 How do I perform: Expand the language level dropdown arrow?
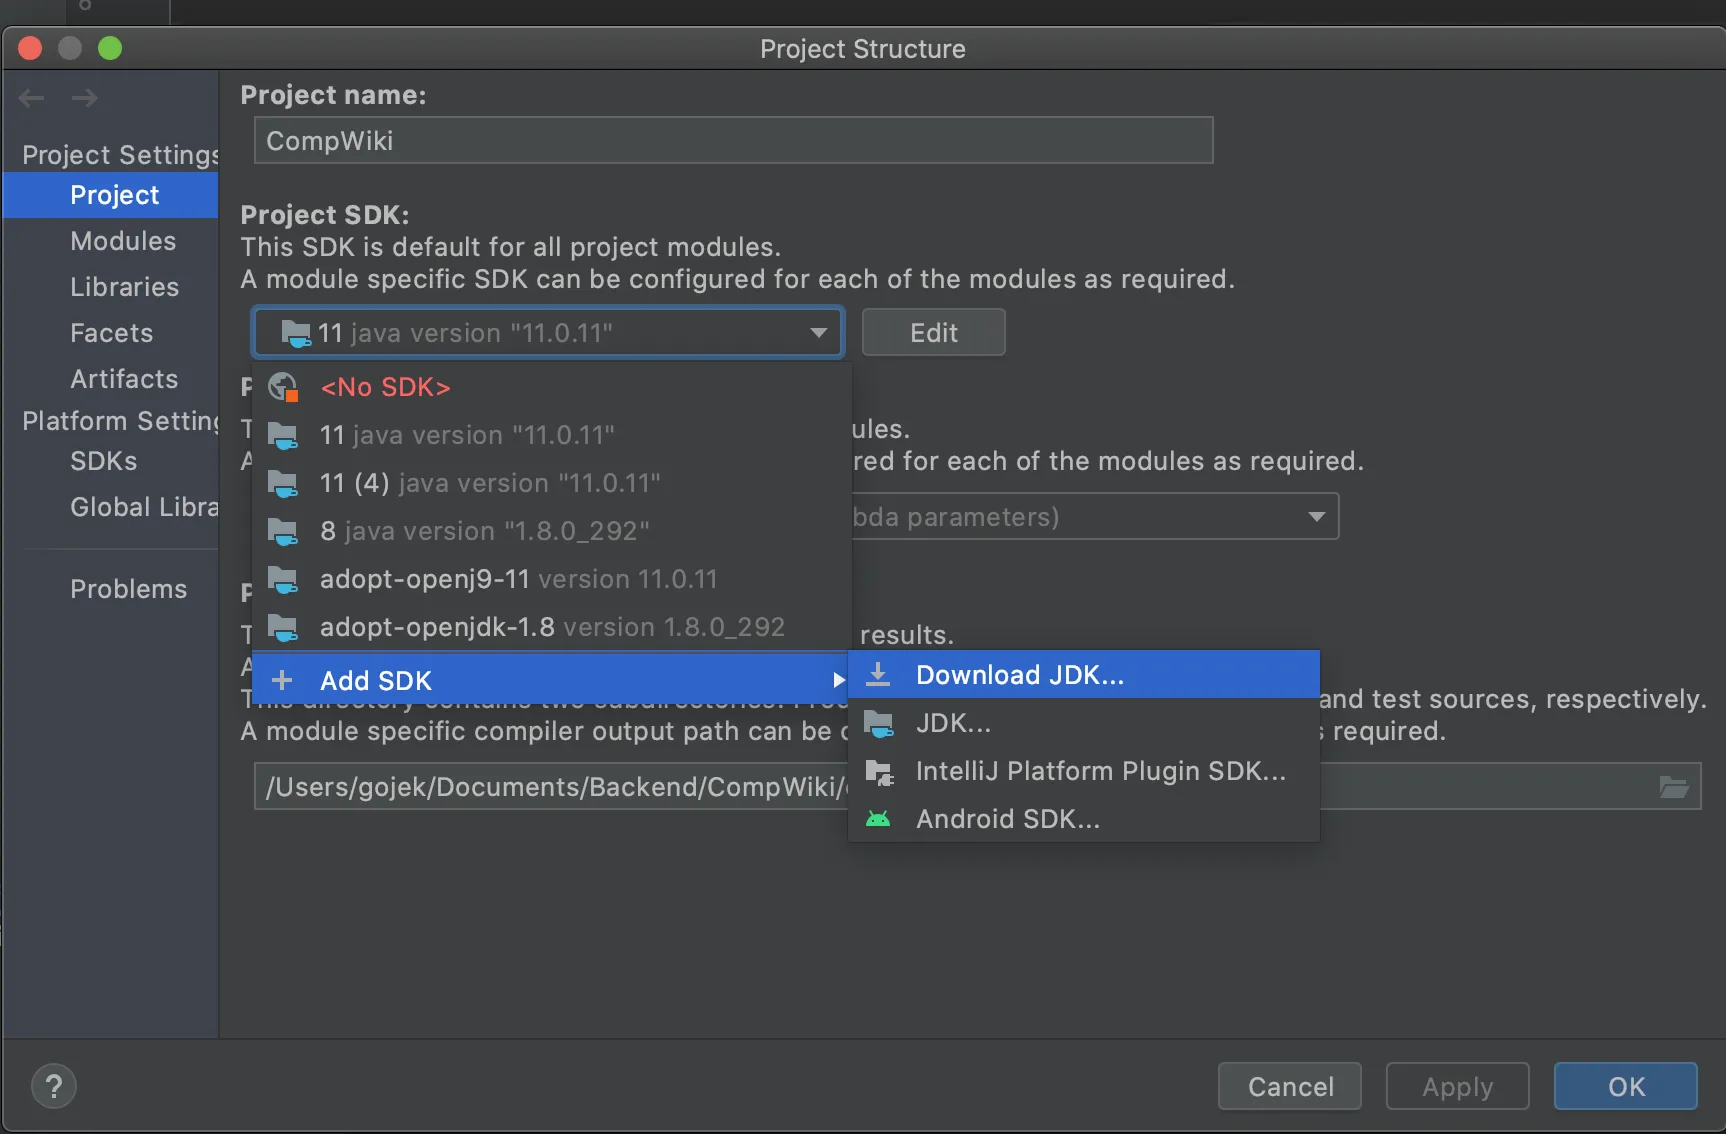[1316, 517]
